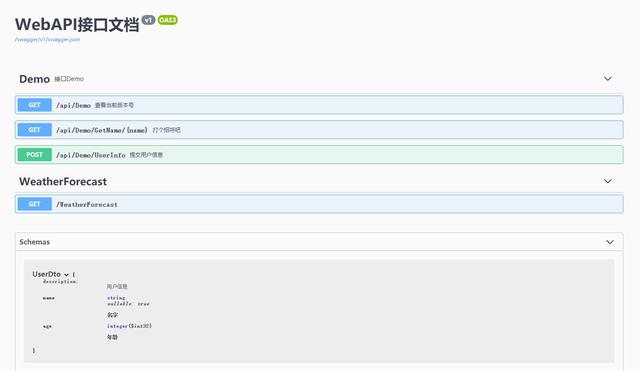Click the OAS3 badge
640x371 pixels.
tap(167, 20)
